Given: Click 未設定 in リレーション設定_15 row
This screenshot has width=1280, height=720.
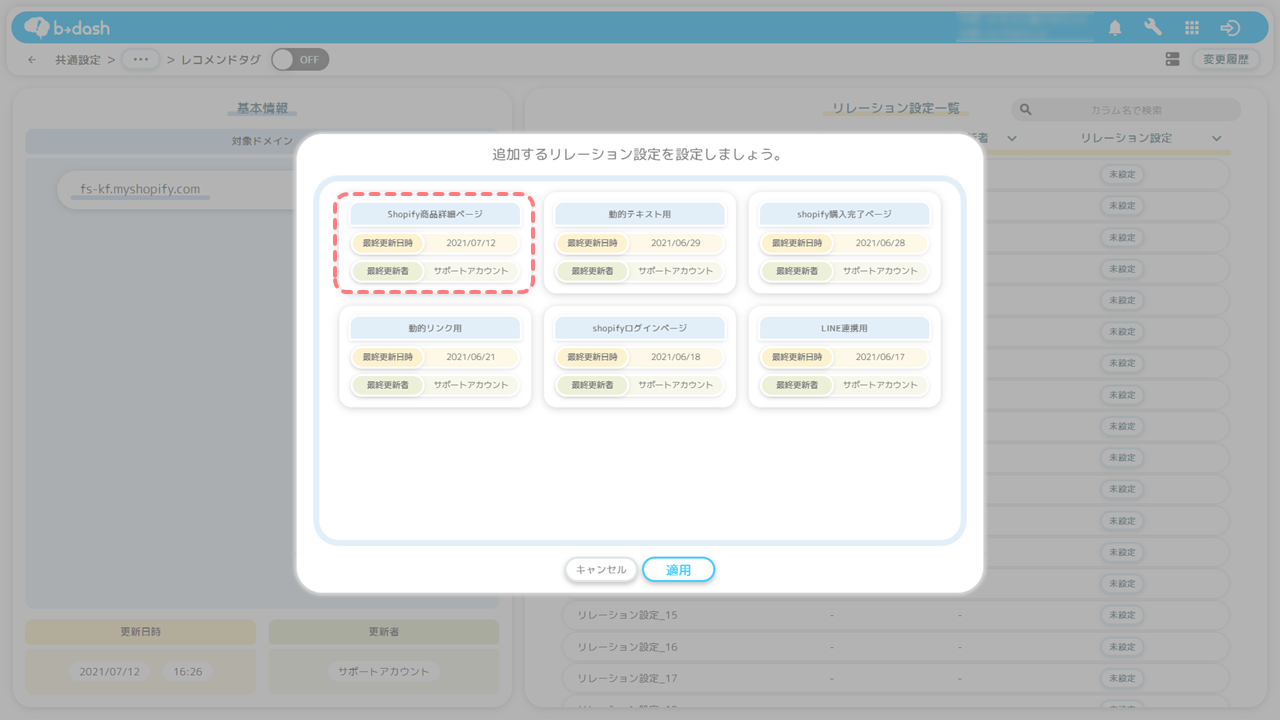Looking at the screenshot, I should 1122,615.
